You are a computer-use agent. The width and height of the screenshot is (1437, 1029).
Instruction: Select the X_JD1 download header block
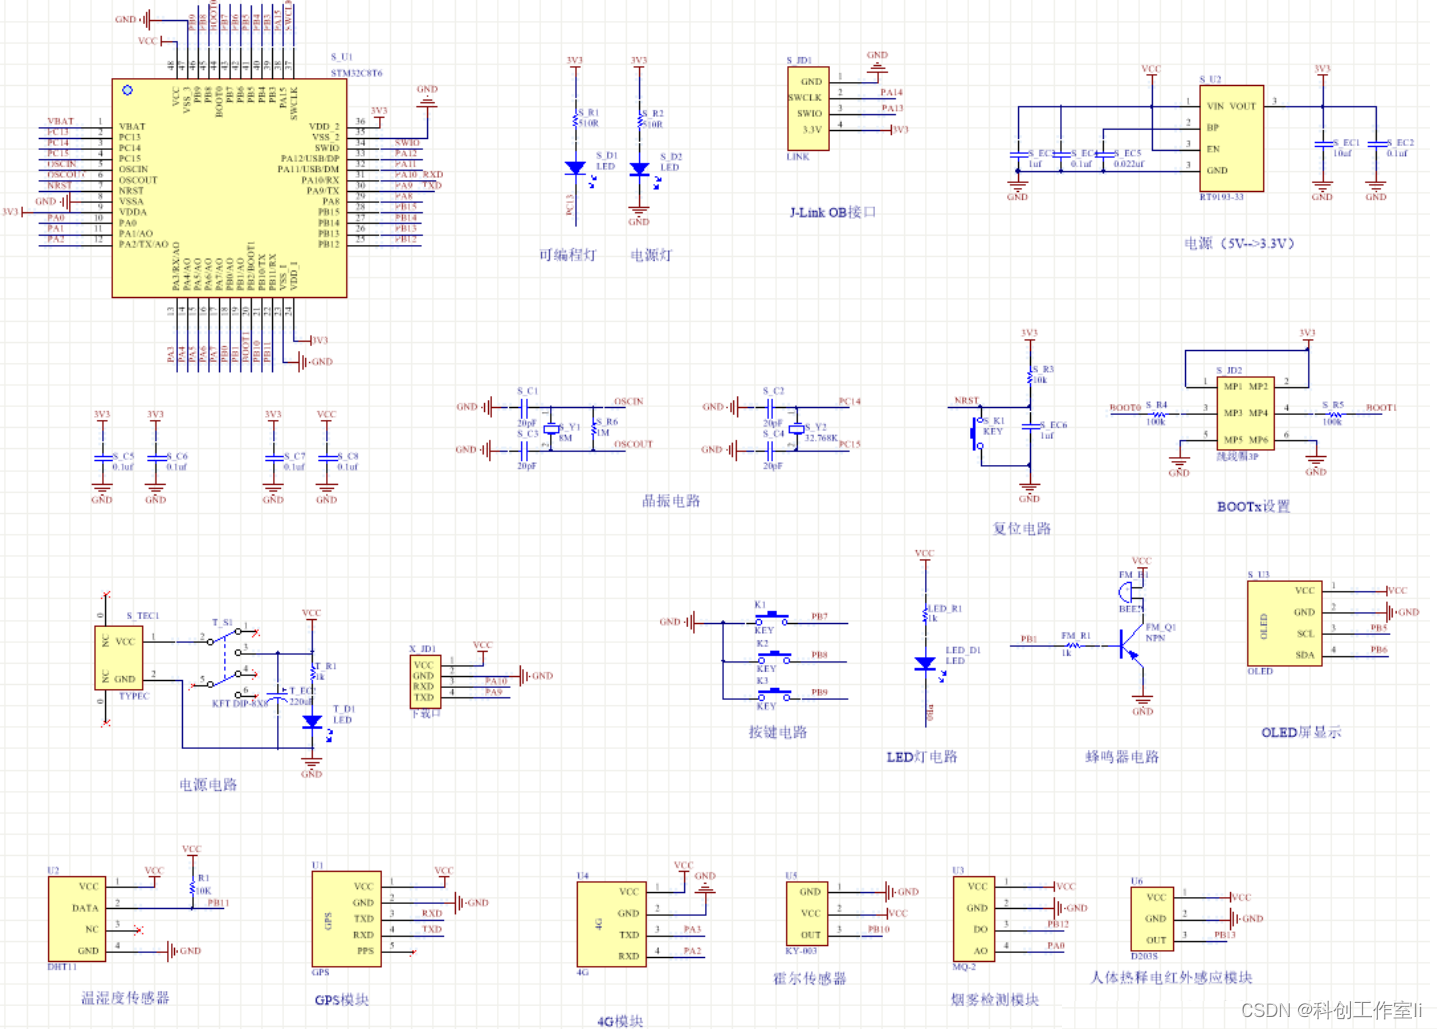[x=425, y=682]
